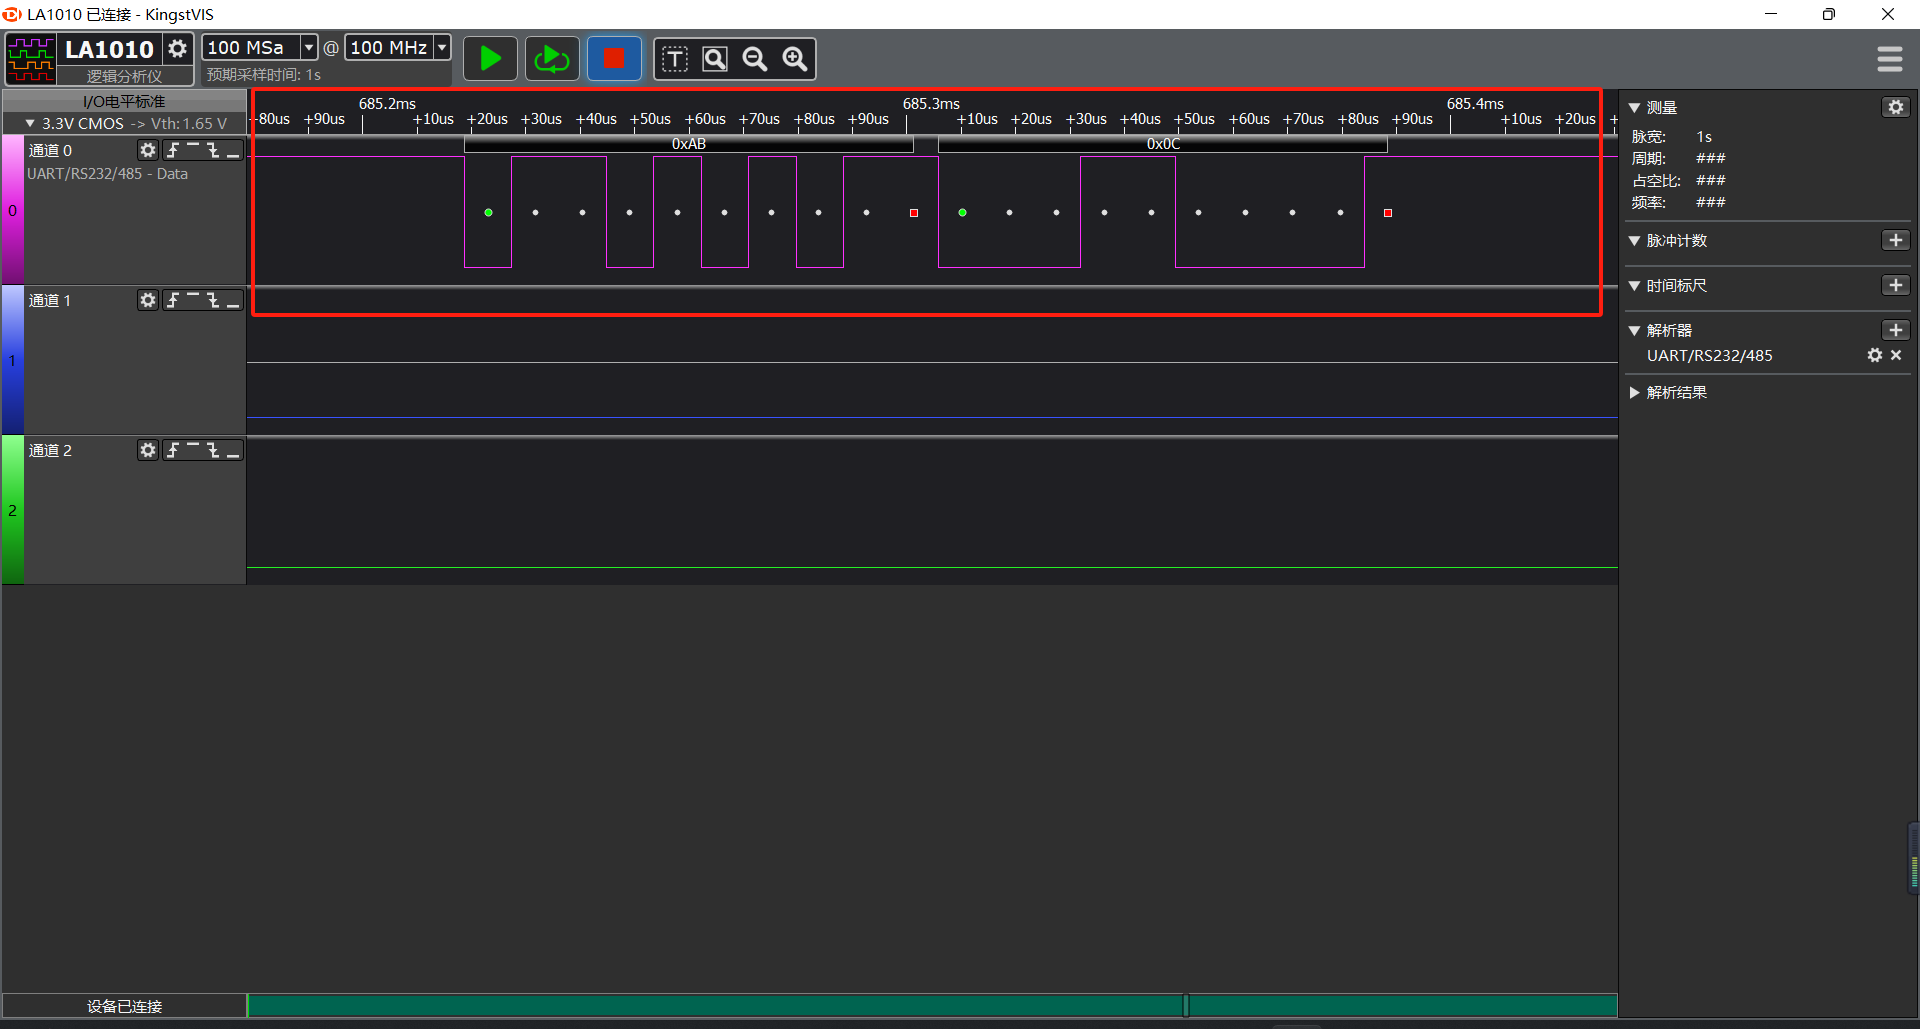Click the 脉宽 1s measurement value
The height and width of the screenshot is (1029, 1920).
pos(1704,137)
